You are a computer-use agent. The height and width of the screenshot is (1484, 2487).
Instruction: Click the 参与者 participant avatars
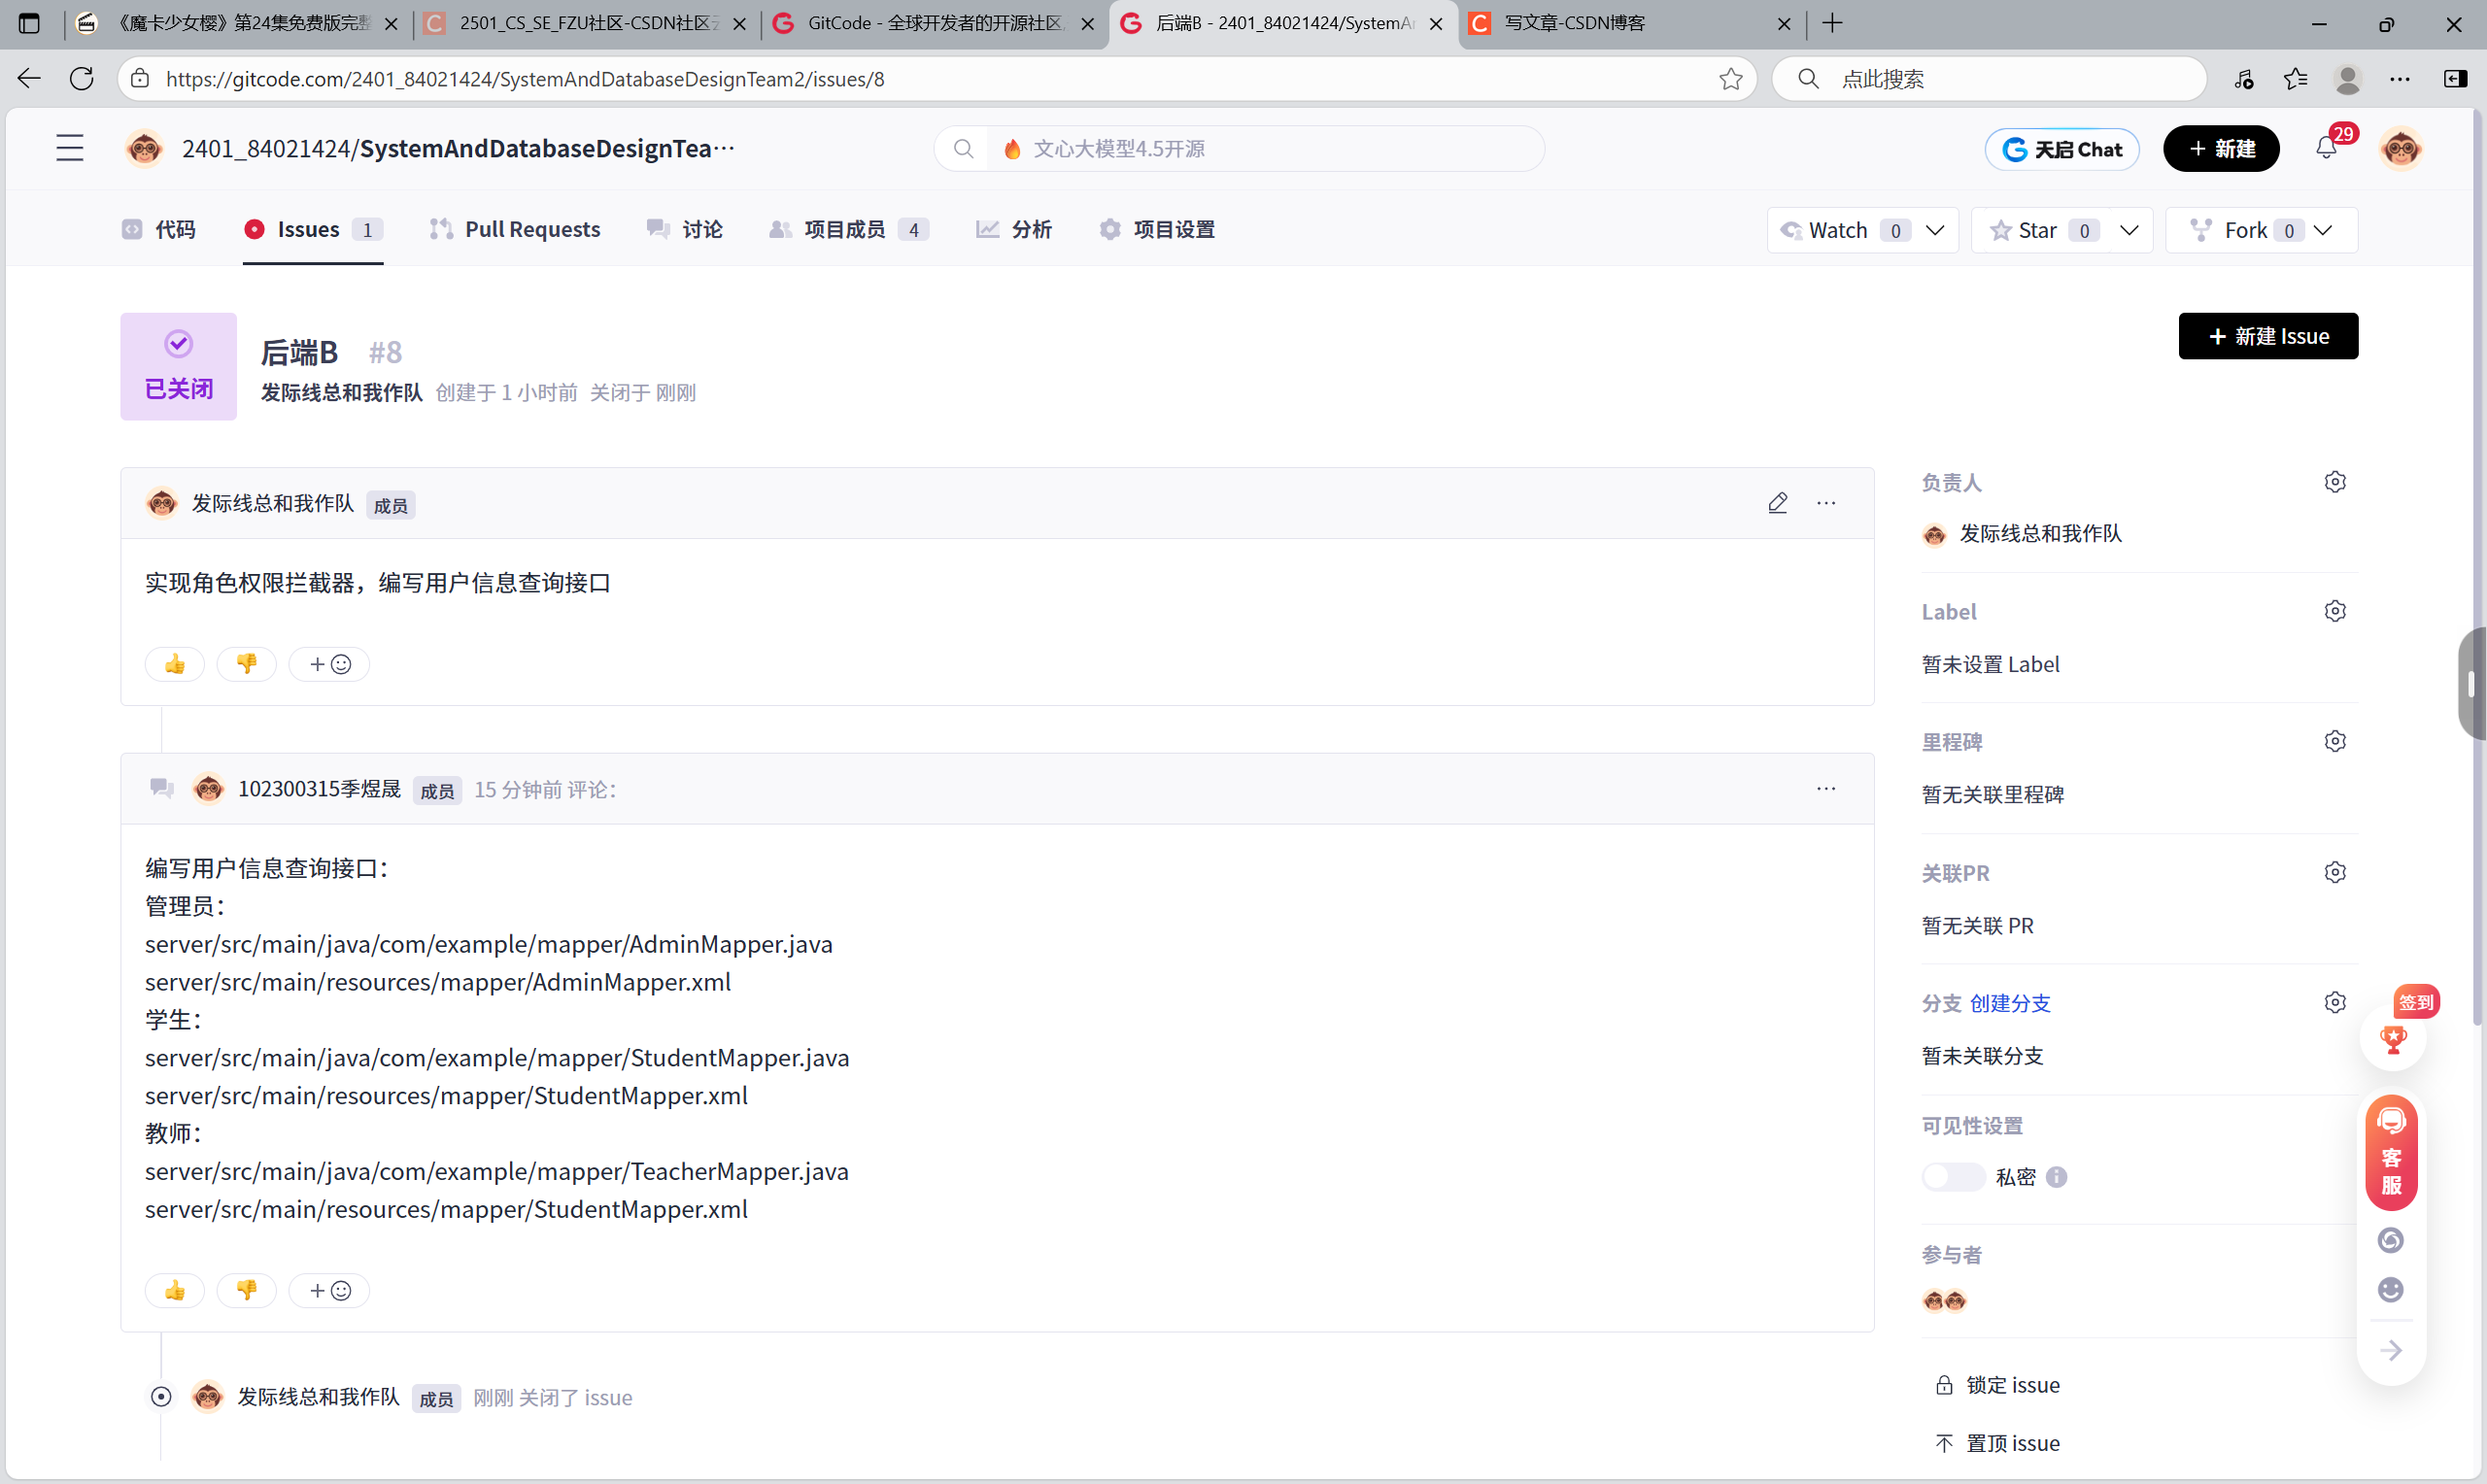(1944, 1300)
